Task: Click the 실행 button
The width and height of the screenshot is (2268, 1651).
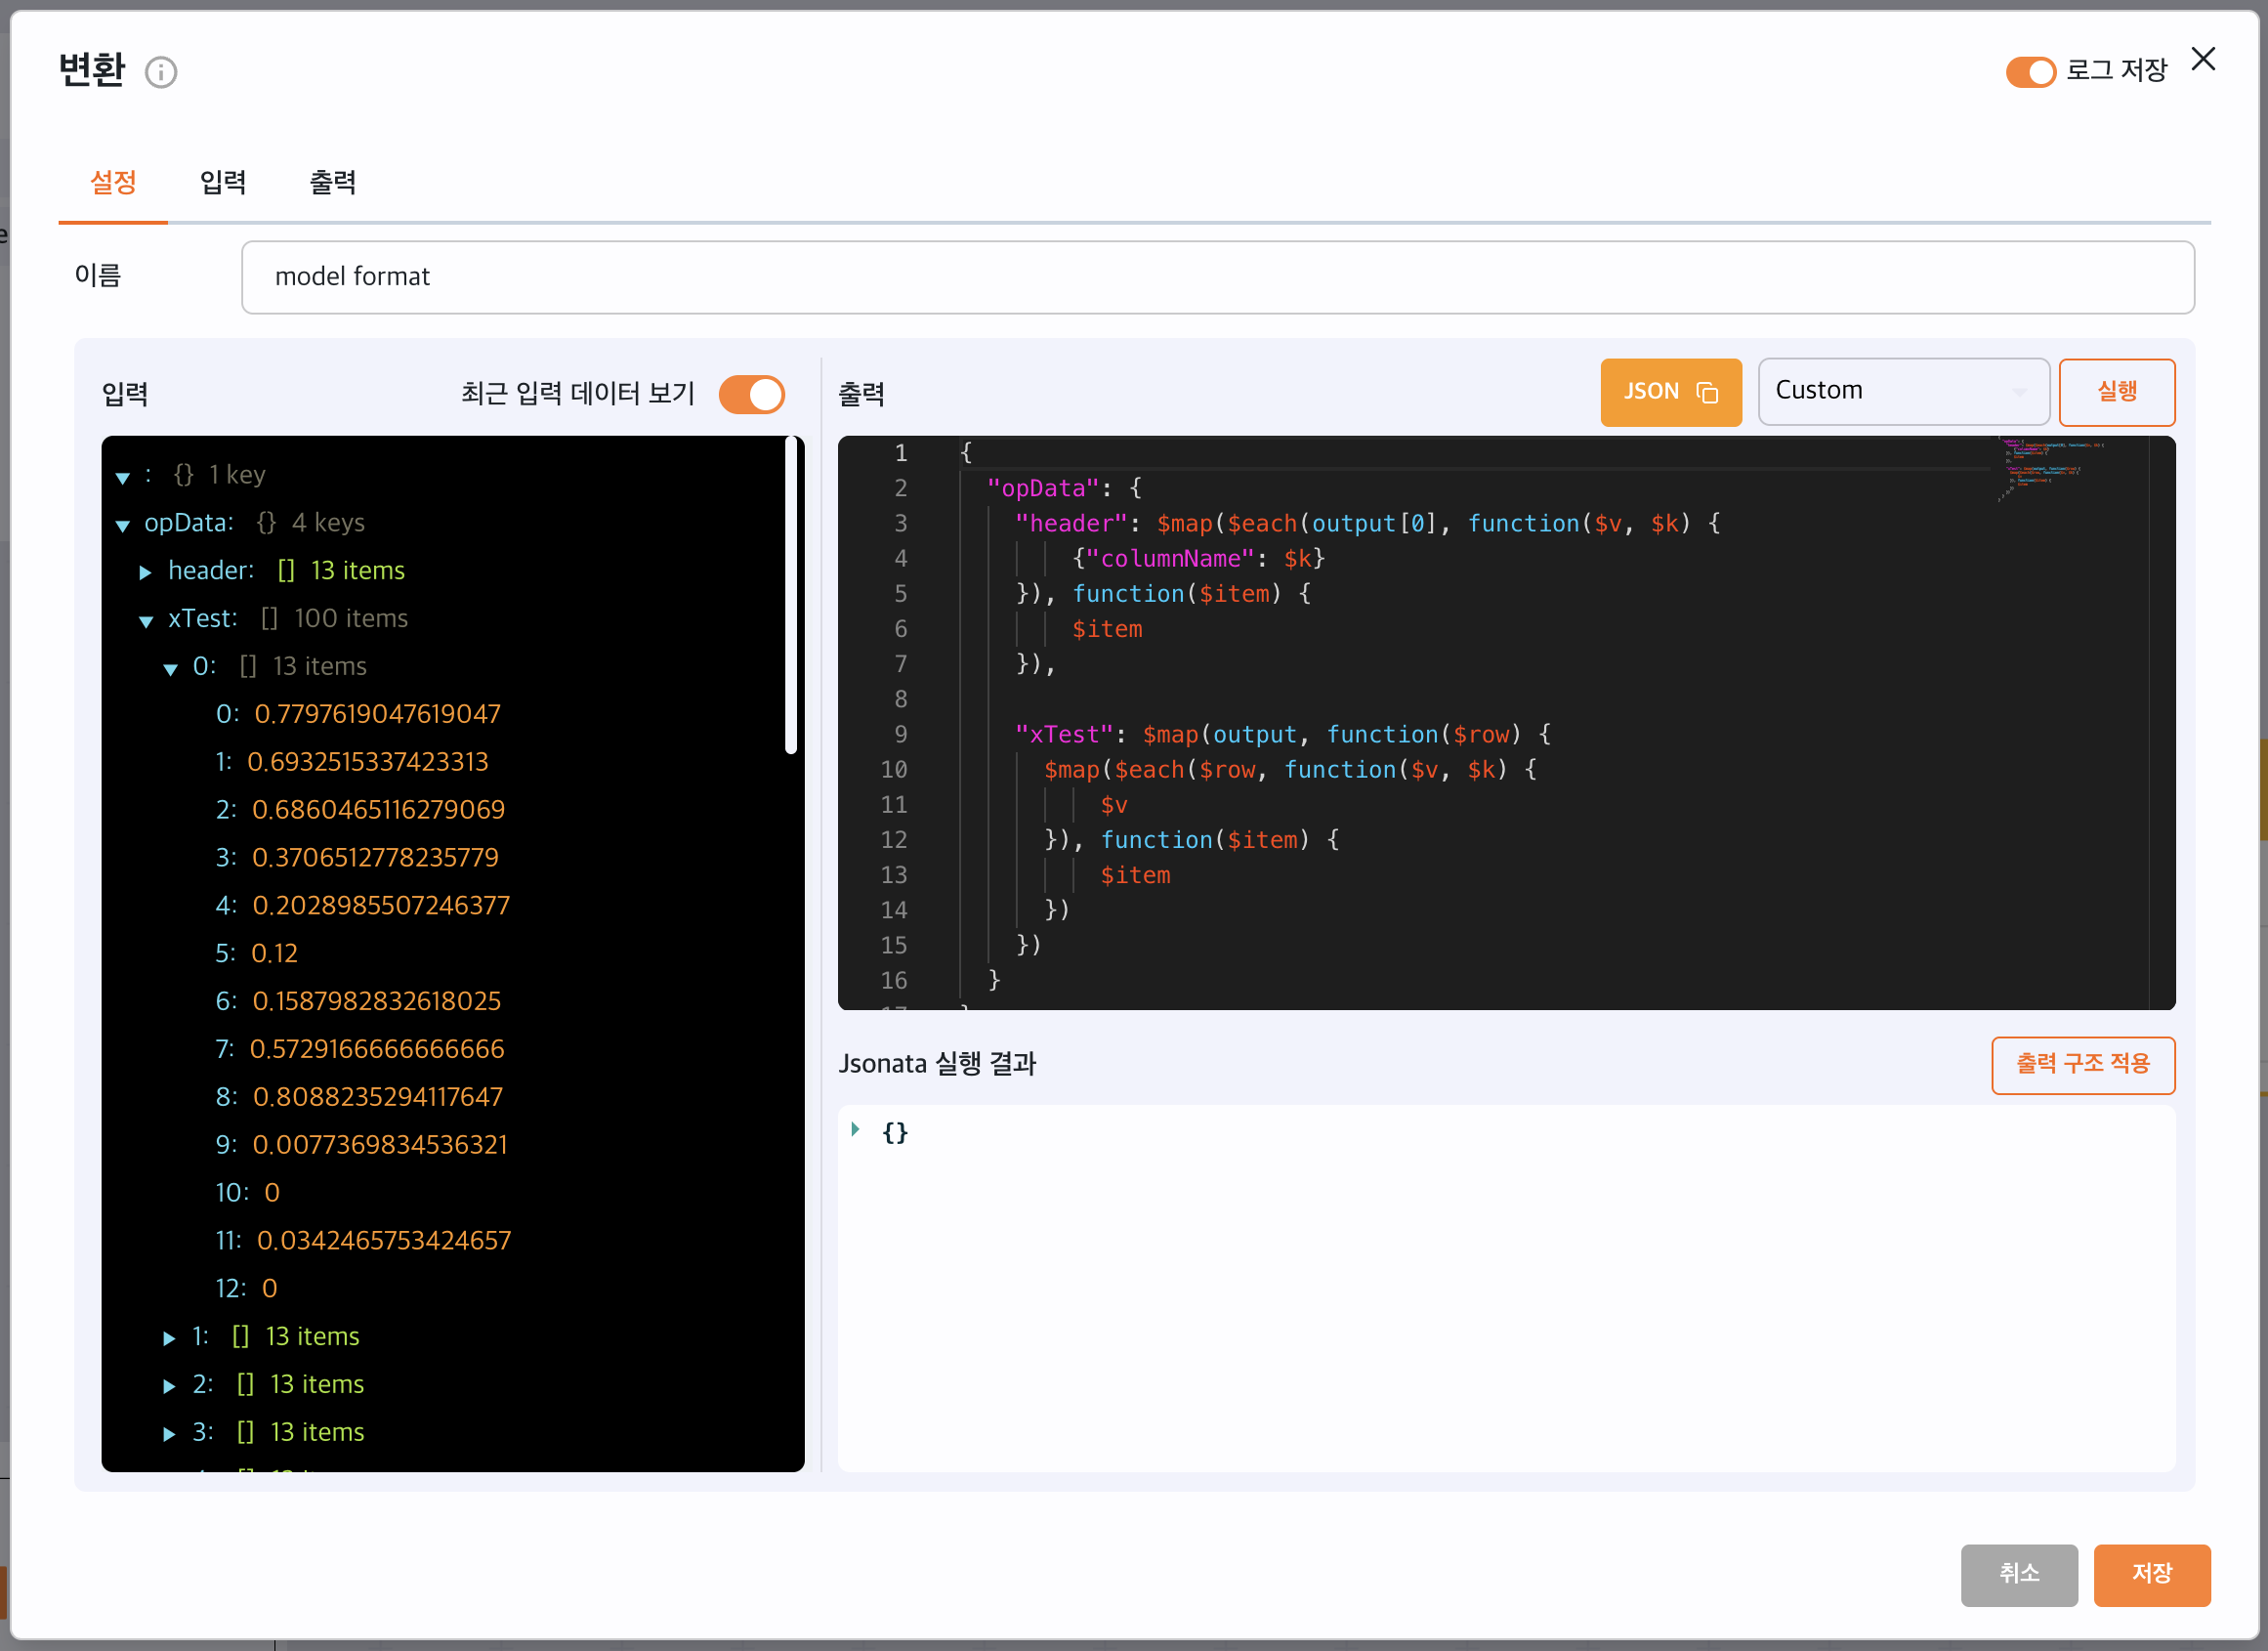Action: 2117,392
